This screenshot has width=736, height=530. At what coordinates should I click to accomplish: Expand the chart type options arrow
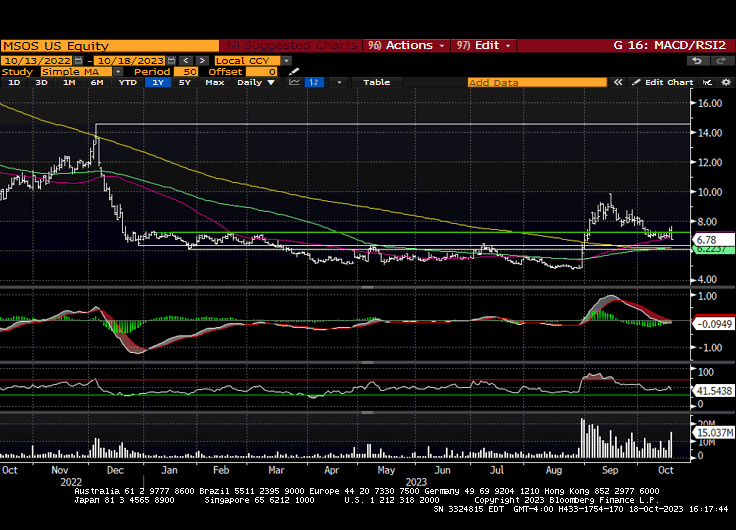coord(339,82)
